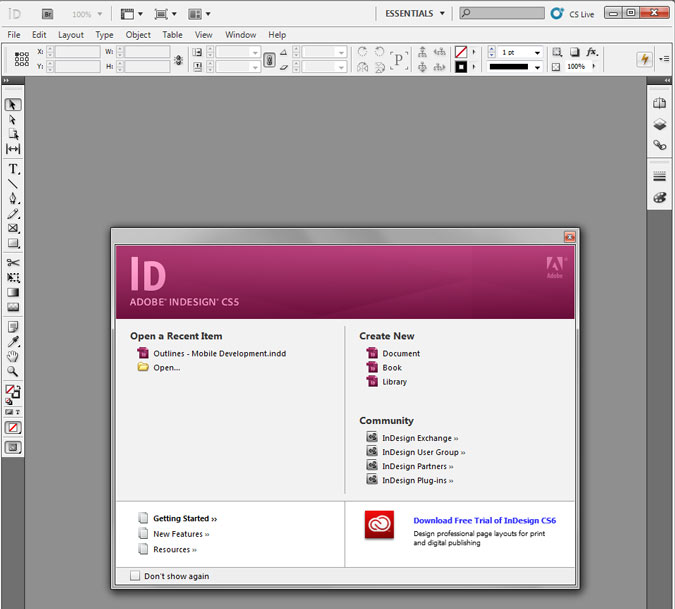Select the Type tool in toolbox
This screenshot has height=609, width=675.
click(x=13, y=168)
